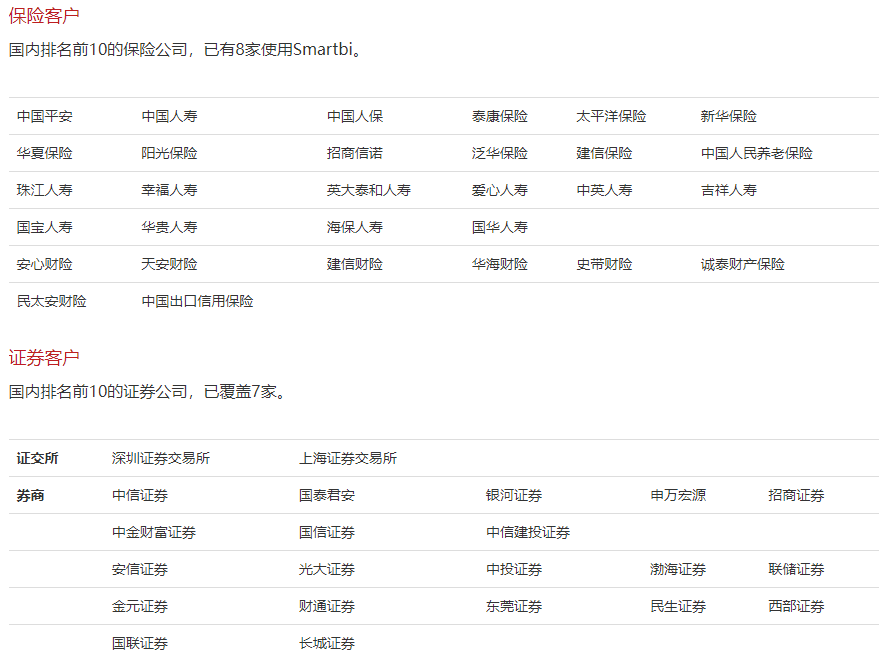879x658 pixels.
Task: Click the 券商 row label
Action: click(x=31, y=495)
